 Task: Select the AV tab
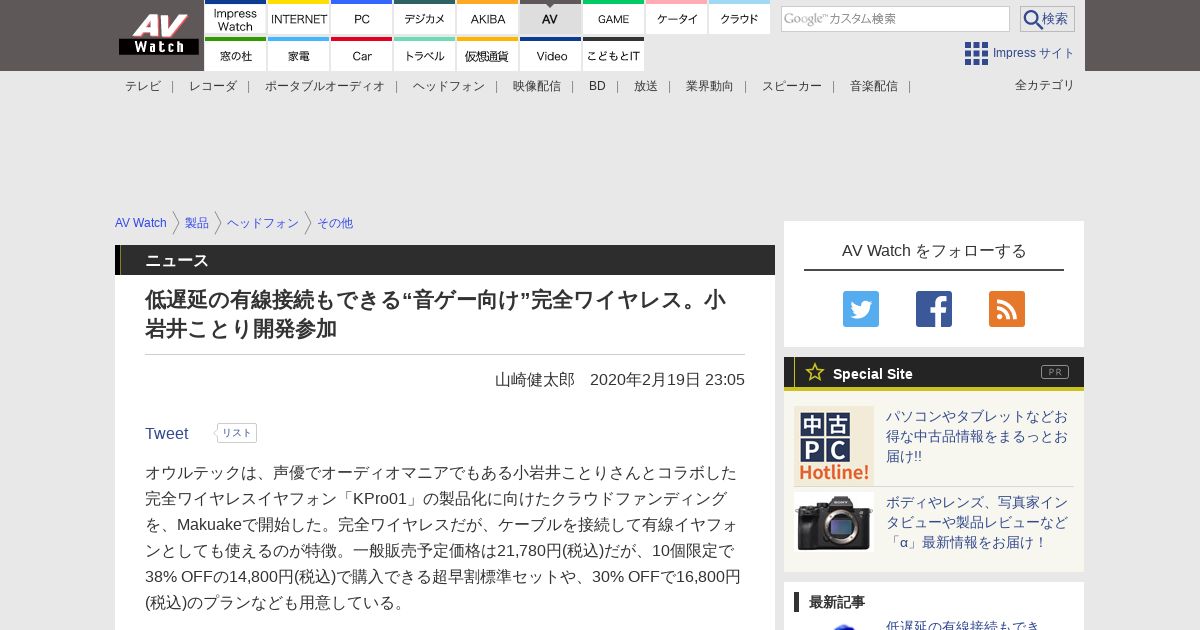(x=551, y=18)
